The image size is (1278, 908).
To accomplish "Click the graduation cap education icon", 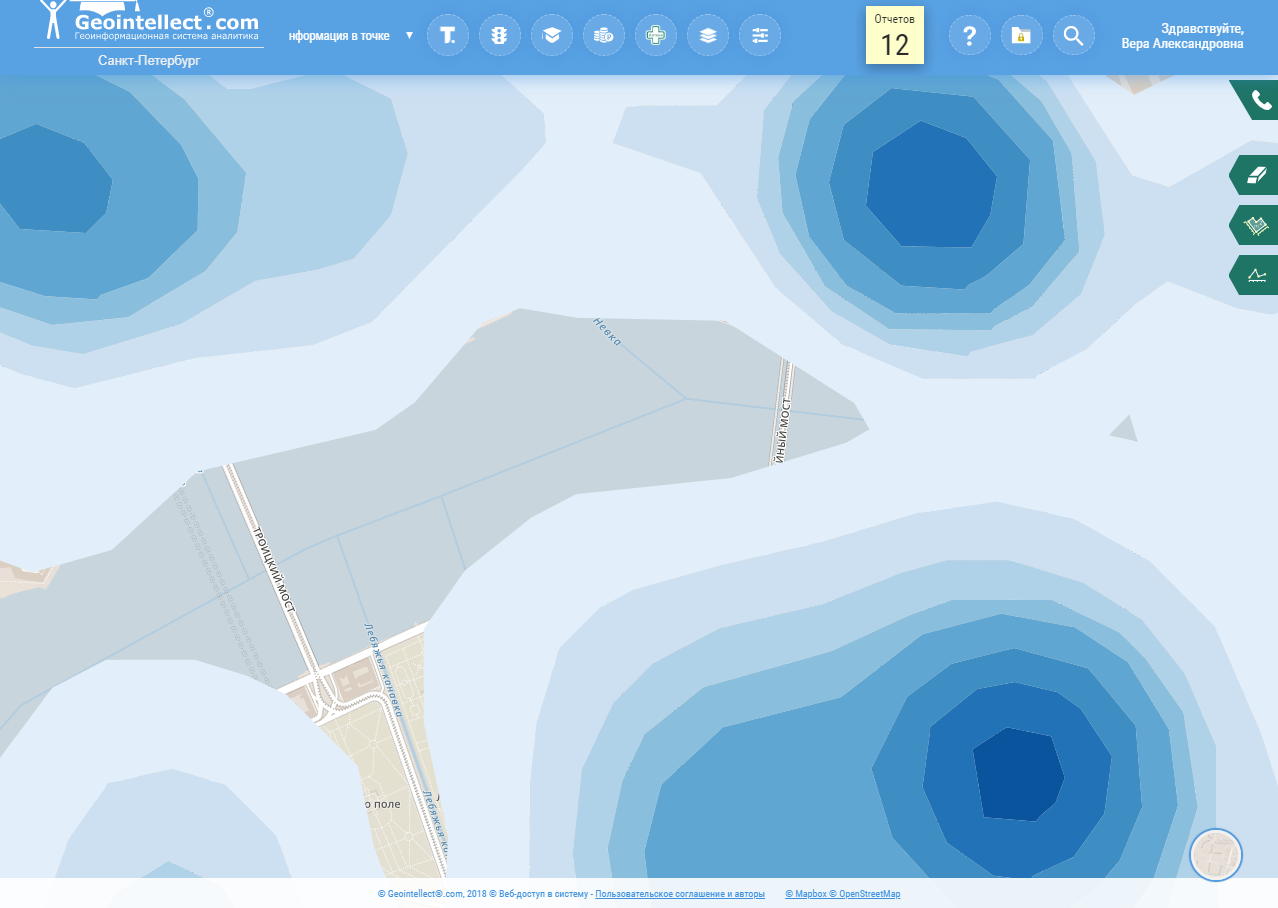I will [552, 36].
